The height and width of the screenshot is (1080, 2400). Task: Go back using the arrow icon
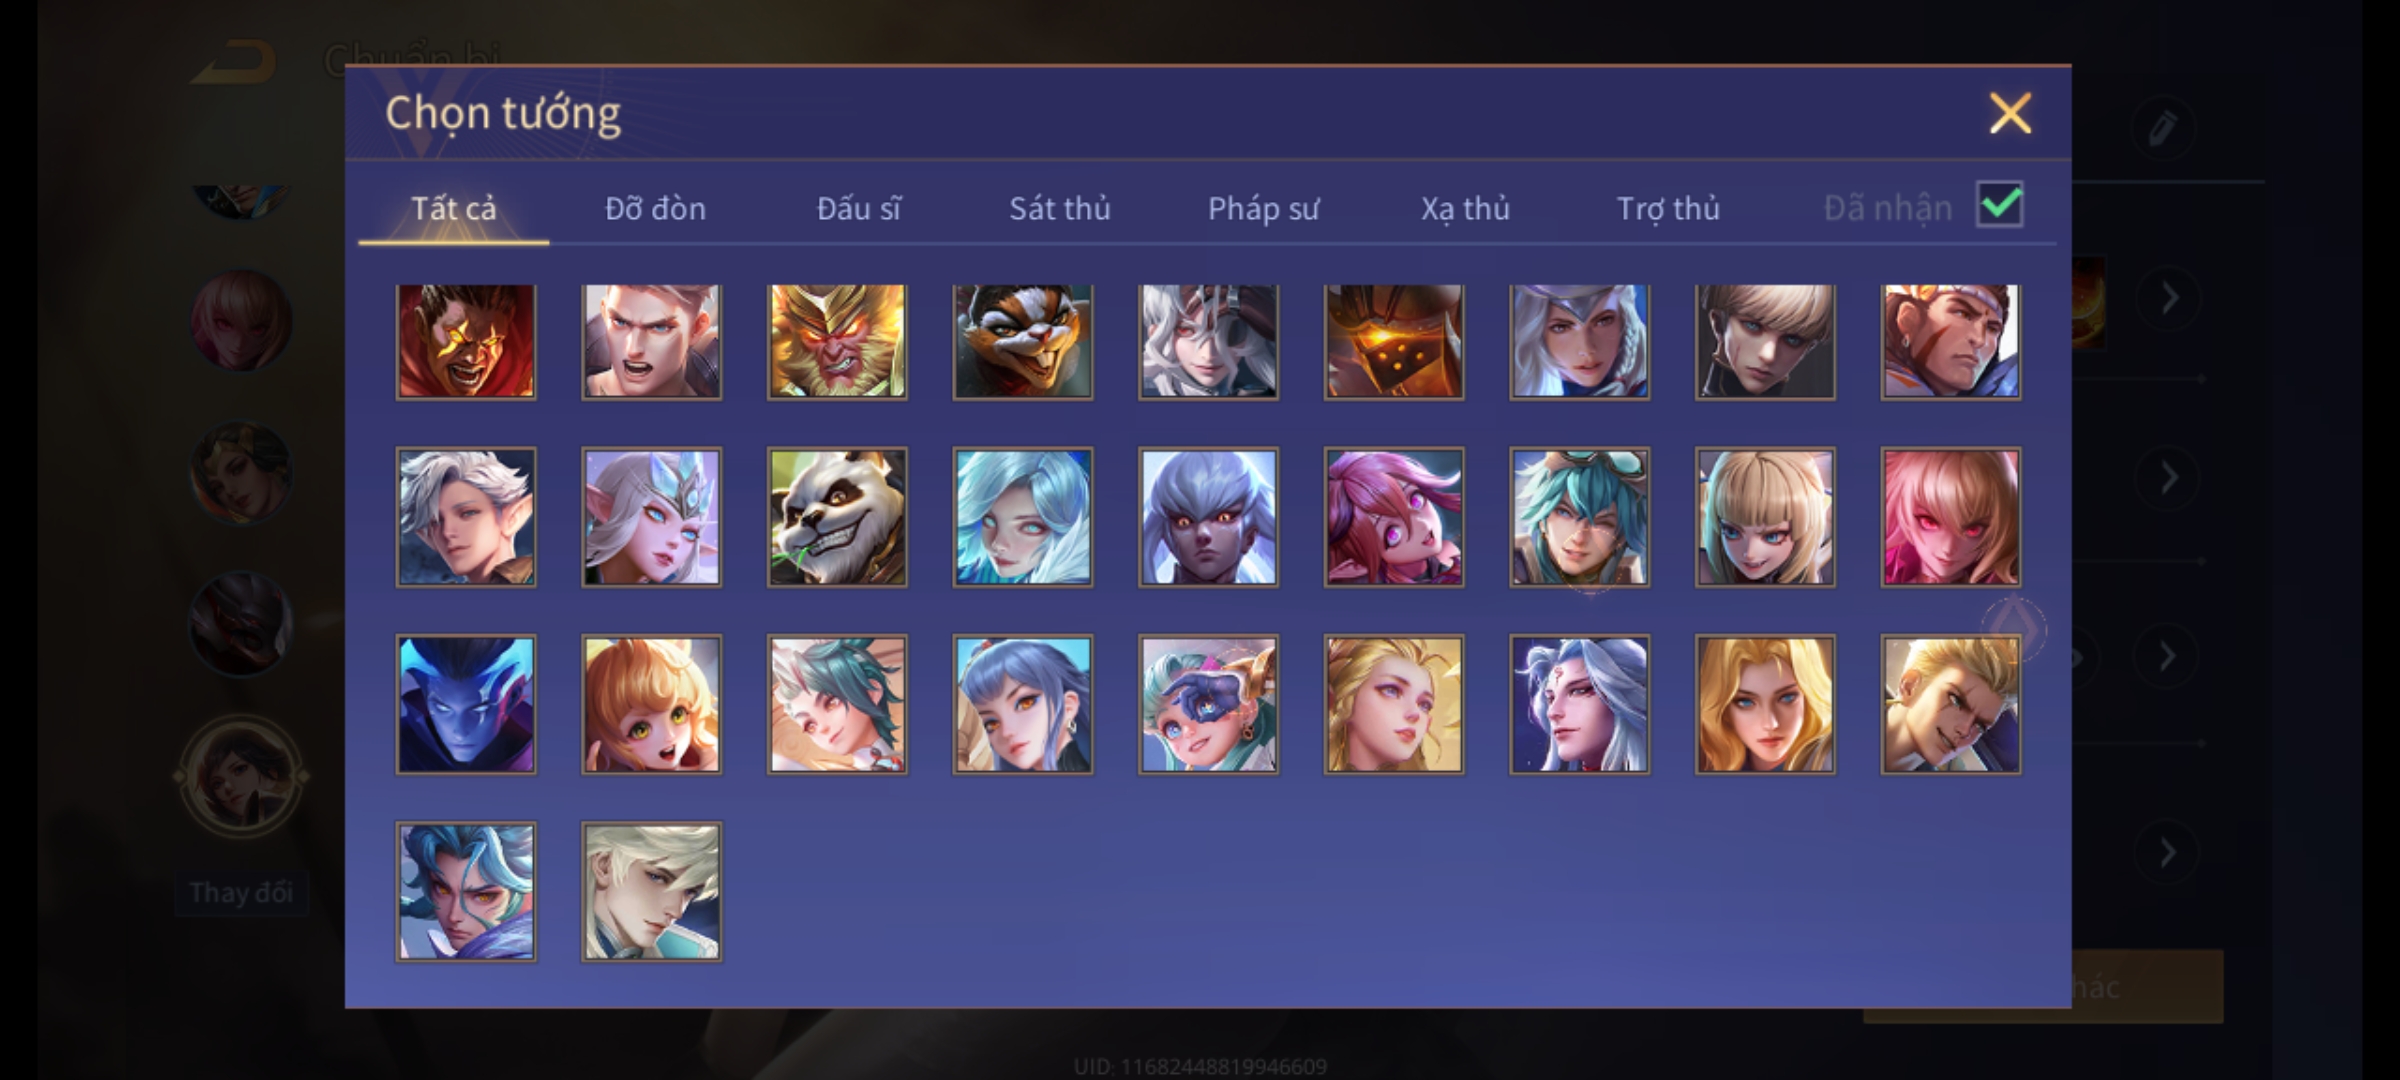pyautogui.click(x=236, y=62)
